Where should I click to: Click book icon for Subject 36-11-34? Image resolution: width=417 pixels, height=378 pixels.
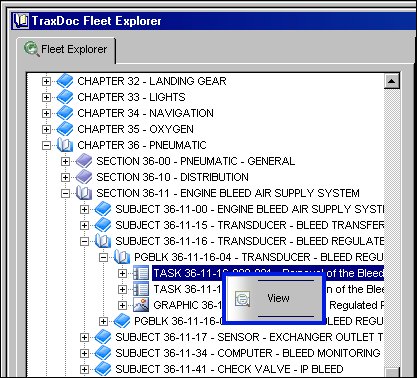click(x=103, y=353)
